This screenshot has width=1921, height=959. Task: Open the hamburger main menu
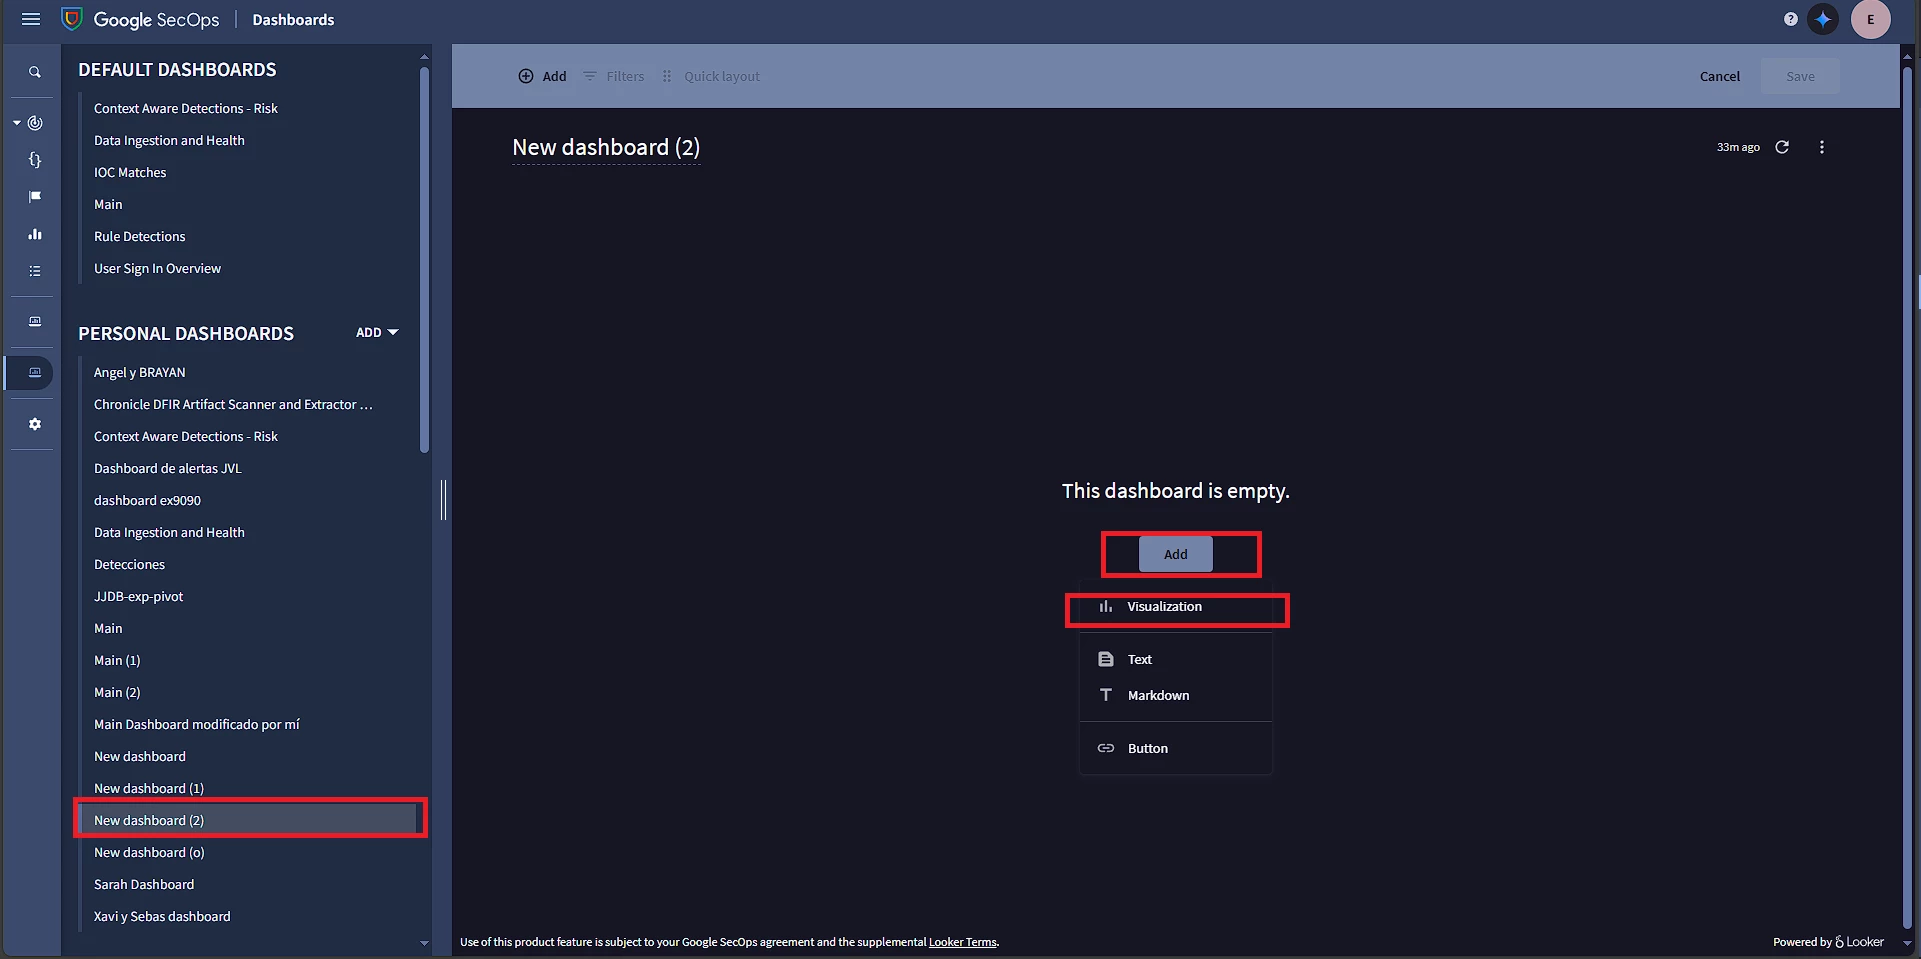point(31,19)
